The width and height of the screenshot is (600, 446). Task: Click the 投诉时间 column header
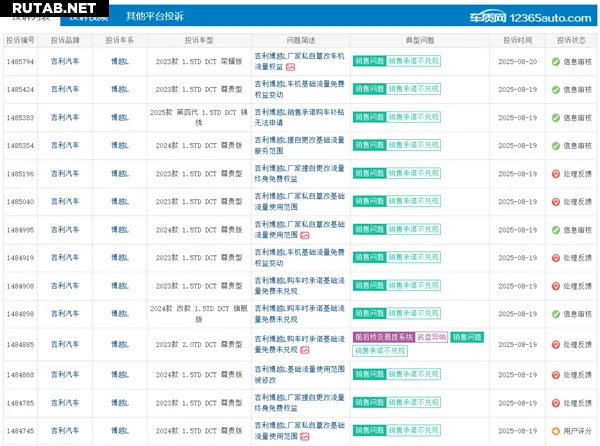pyautogui.click(x=517, y=40)
